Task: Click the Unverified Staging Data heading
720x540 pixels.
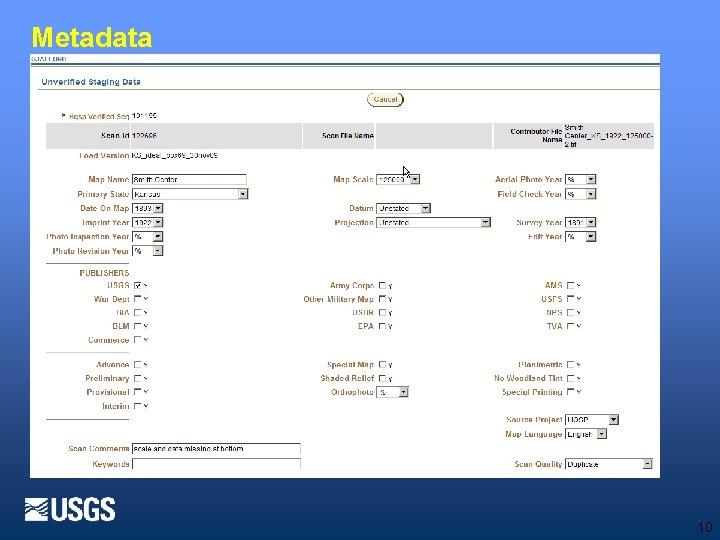Action: 91,82
